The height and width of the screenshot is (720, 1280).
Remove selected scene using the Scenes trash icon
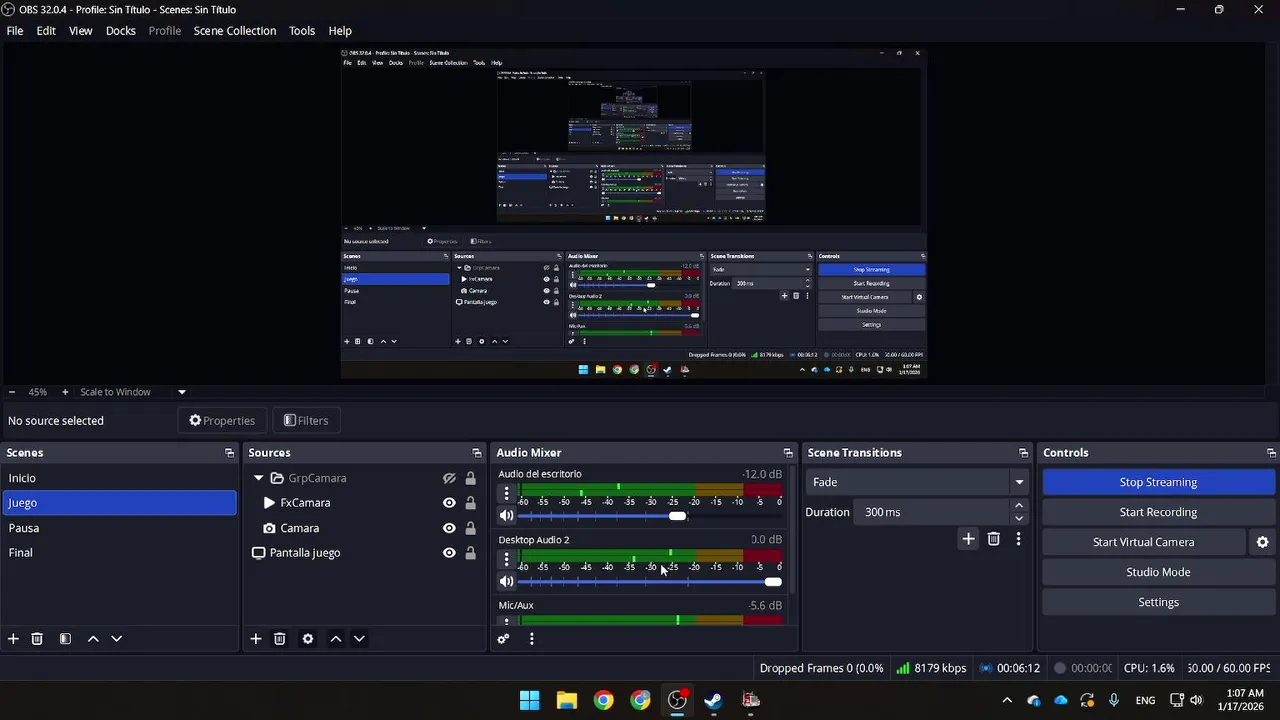37,639
